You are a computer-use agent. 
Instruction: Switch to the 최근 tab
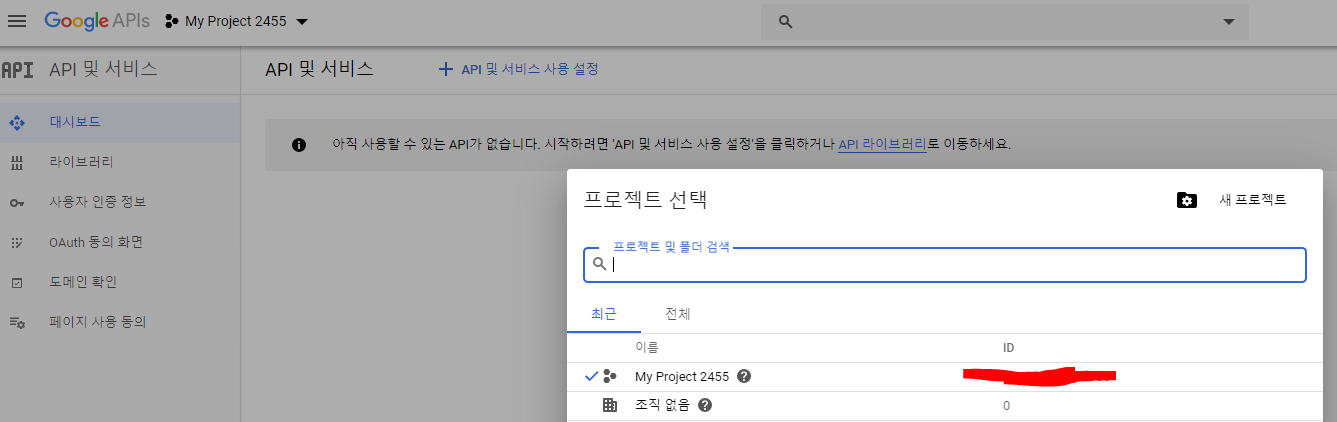click(x=603, y=314)
